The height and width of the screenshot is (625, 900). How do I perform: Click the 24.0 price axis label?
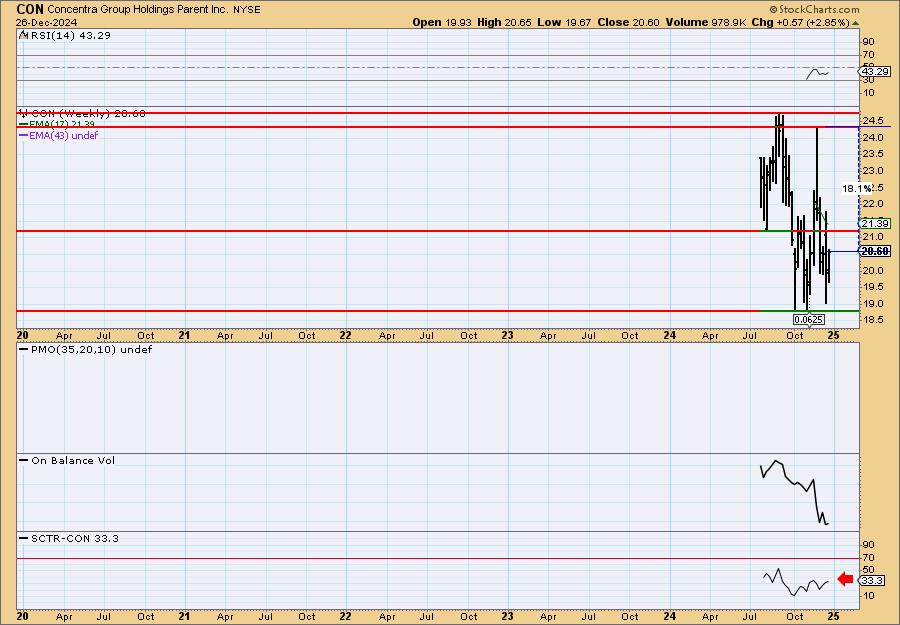872,138
